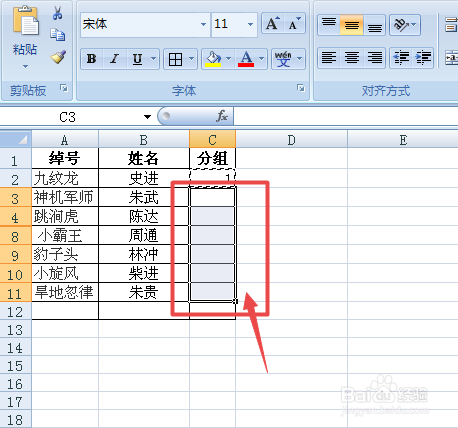This screenshot has height=428, width=458.
Task: Select top vertical alignment
Action: [x=329, y=25]
